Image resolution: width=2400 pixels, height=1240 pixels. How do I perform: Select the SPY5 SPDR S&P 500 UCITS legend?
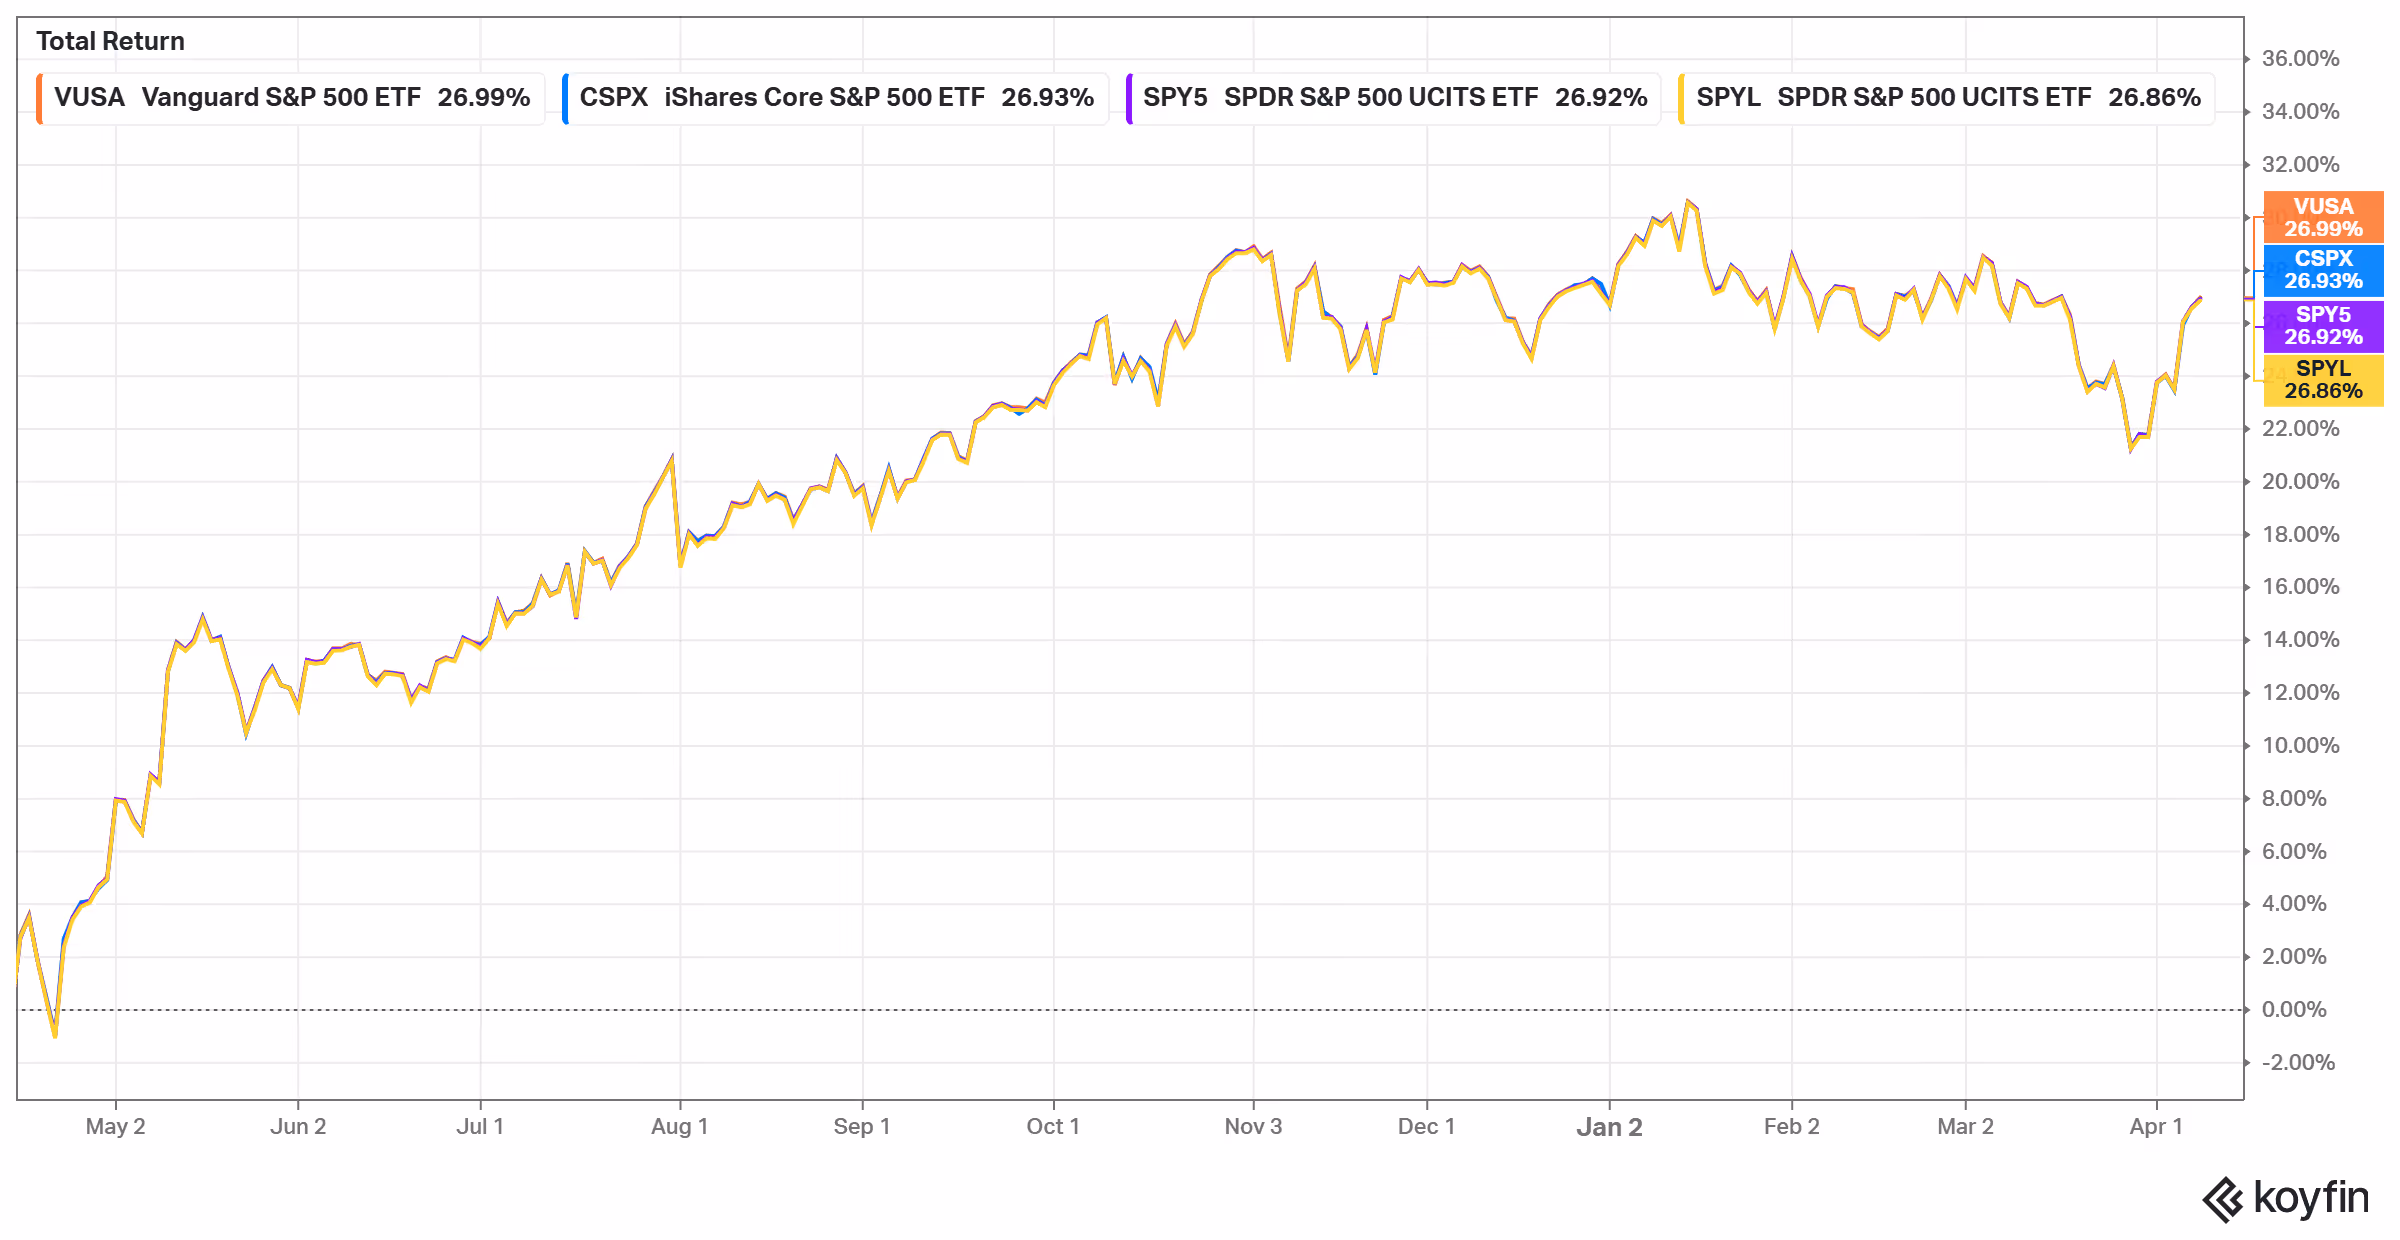click(x=1394, y=98)
